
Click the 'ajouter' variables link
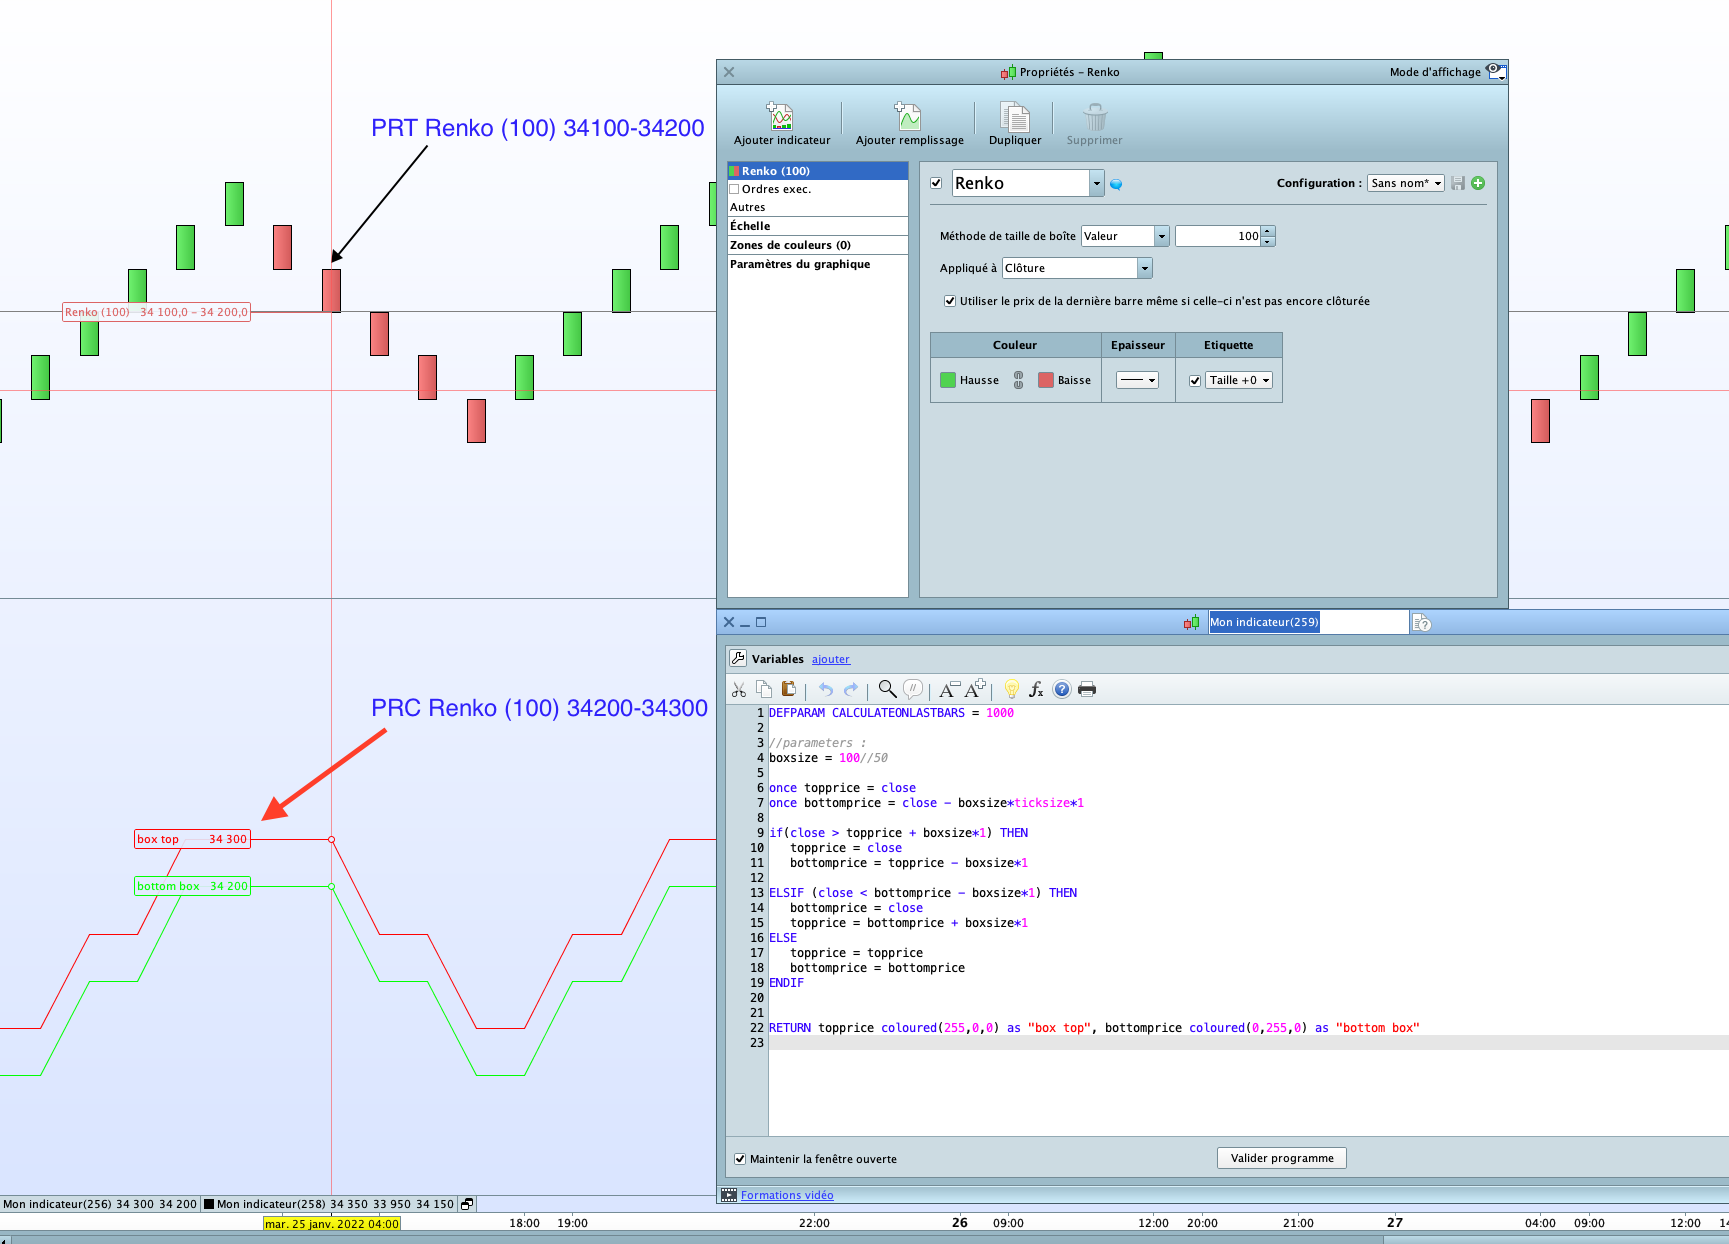click(830, 659)
